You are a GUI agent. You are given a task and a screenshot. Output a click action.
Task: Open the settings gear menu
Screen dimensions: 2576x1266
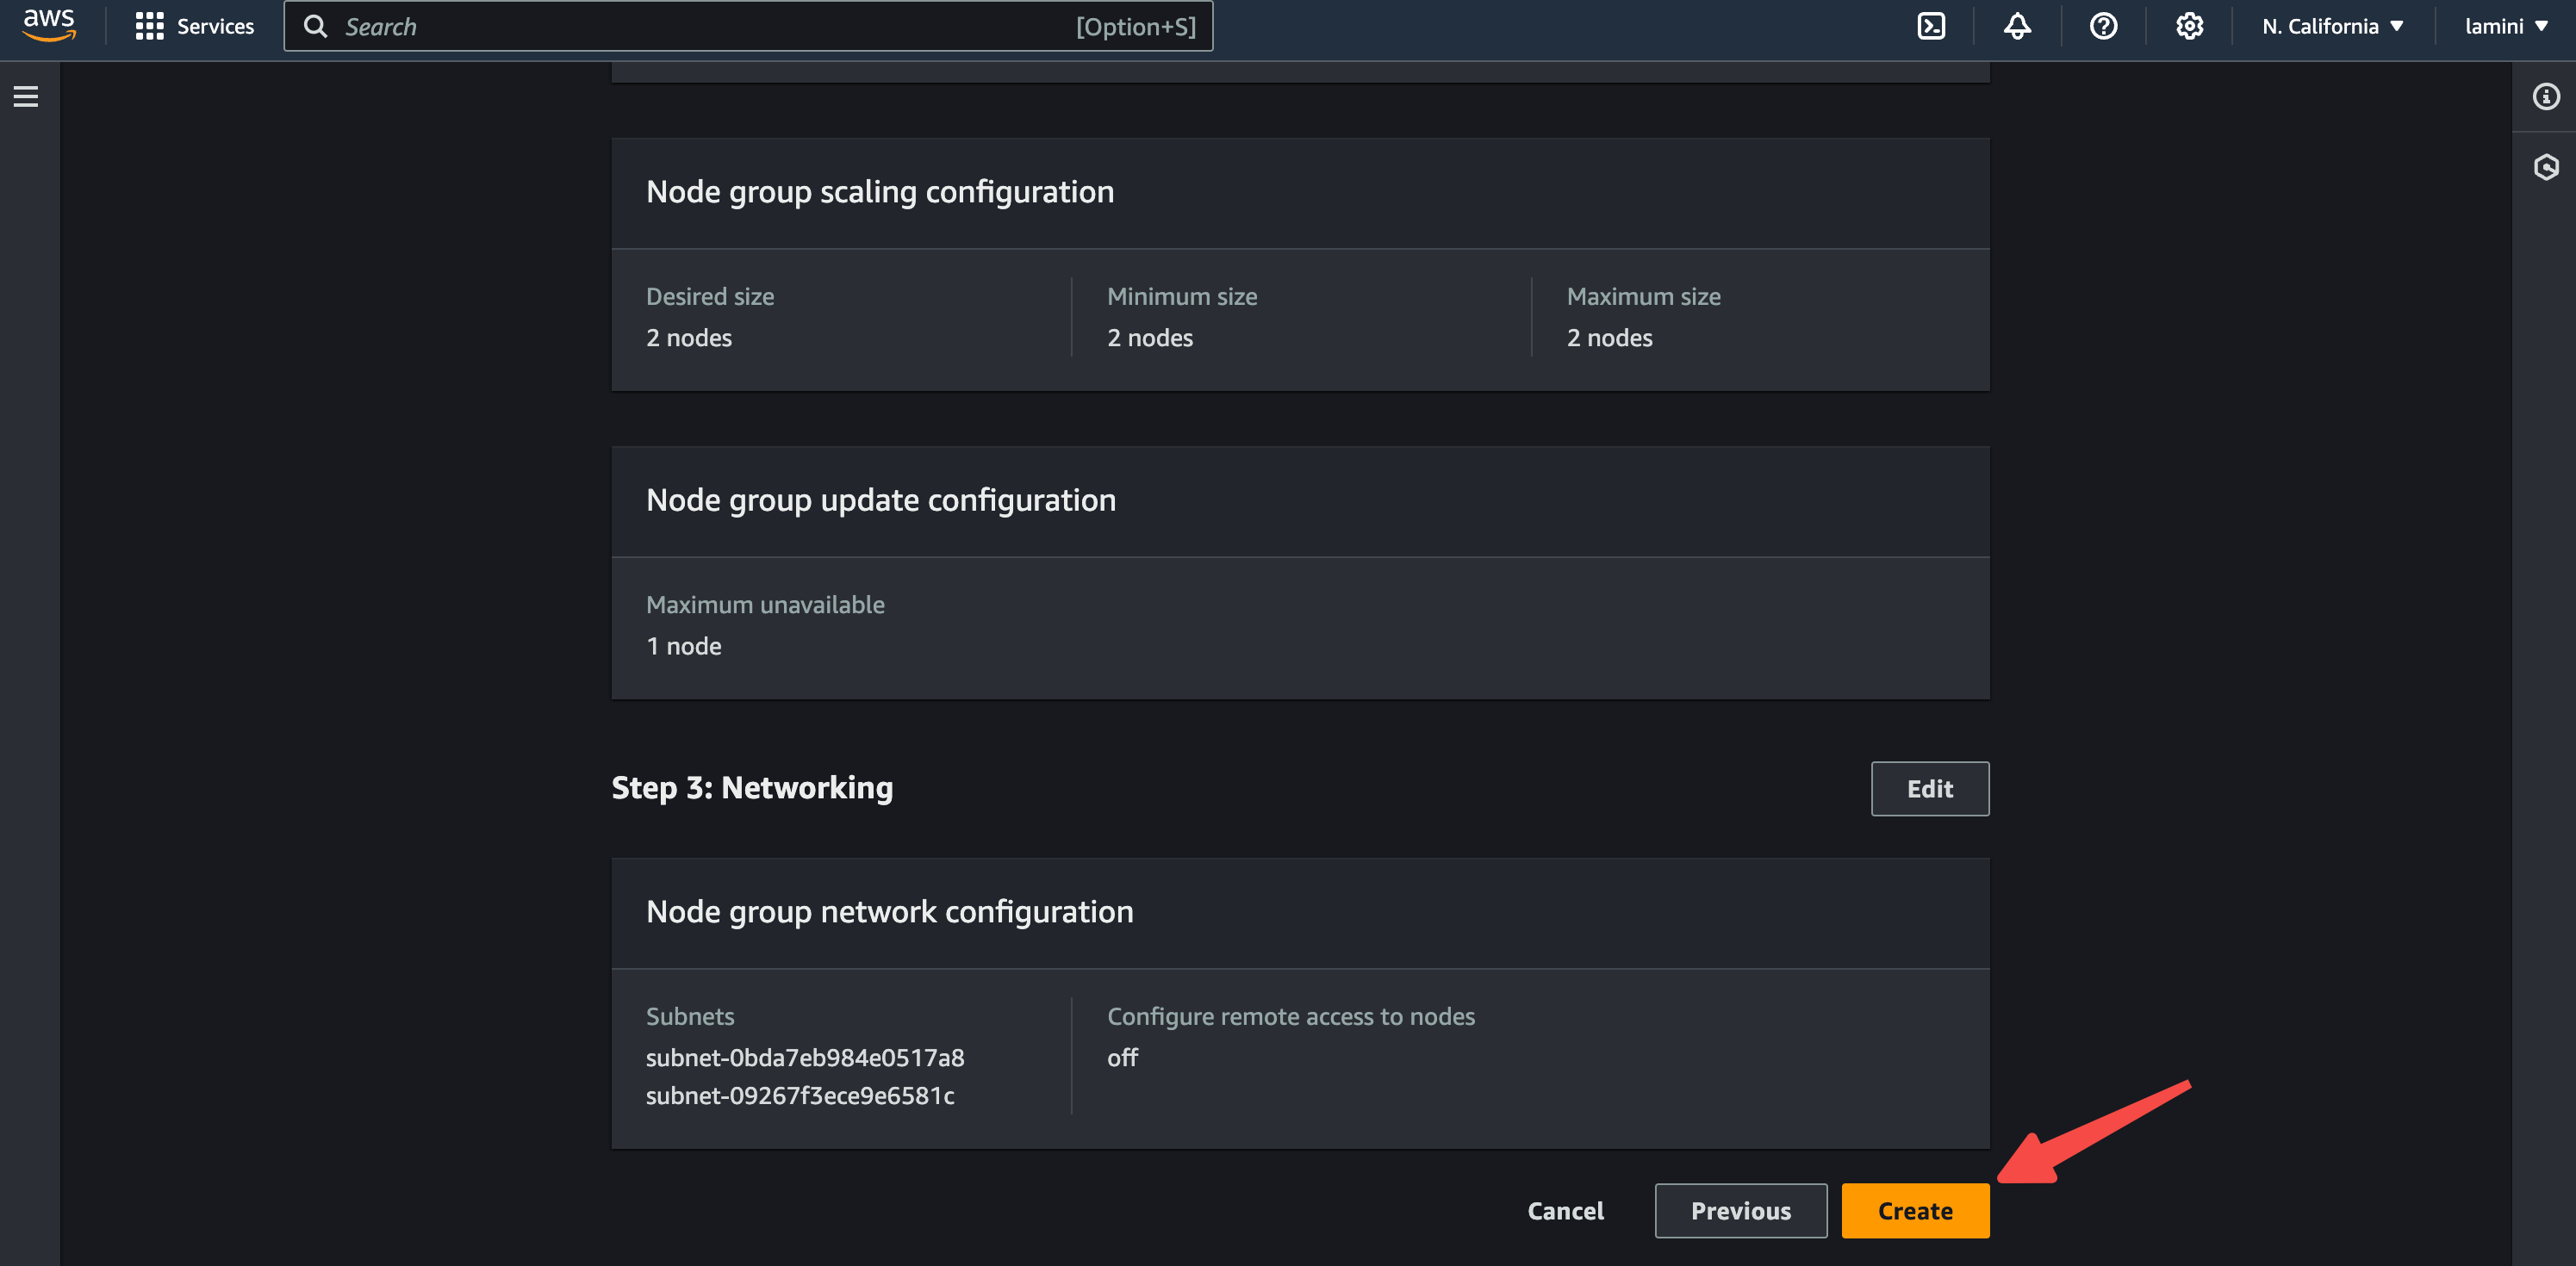2189,26
